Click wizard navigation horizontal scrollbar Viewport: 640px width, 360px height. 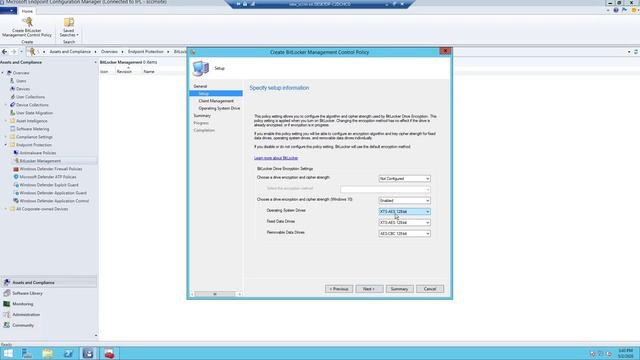click(216, 294)
